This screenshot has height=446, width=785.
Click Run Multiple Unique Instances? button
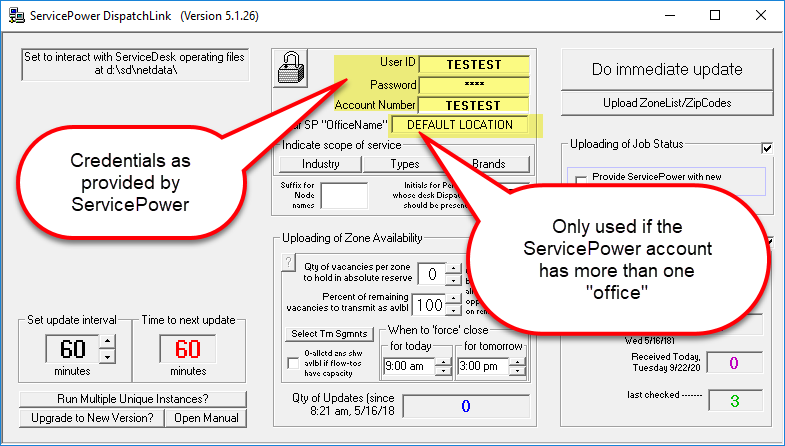pos(133,399)
